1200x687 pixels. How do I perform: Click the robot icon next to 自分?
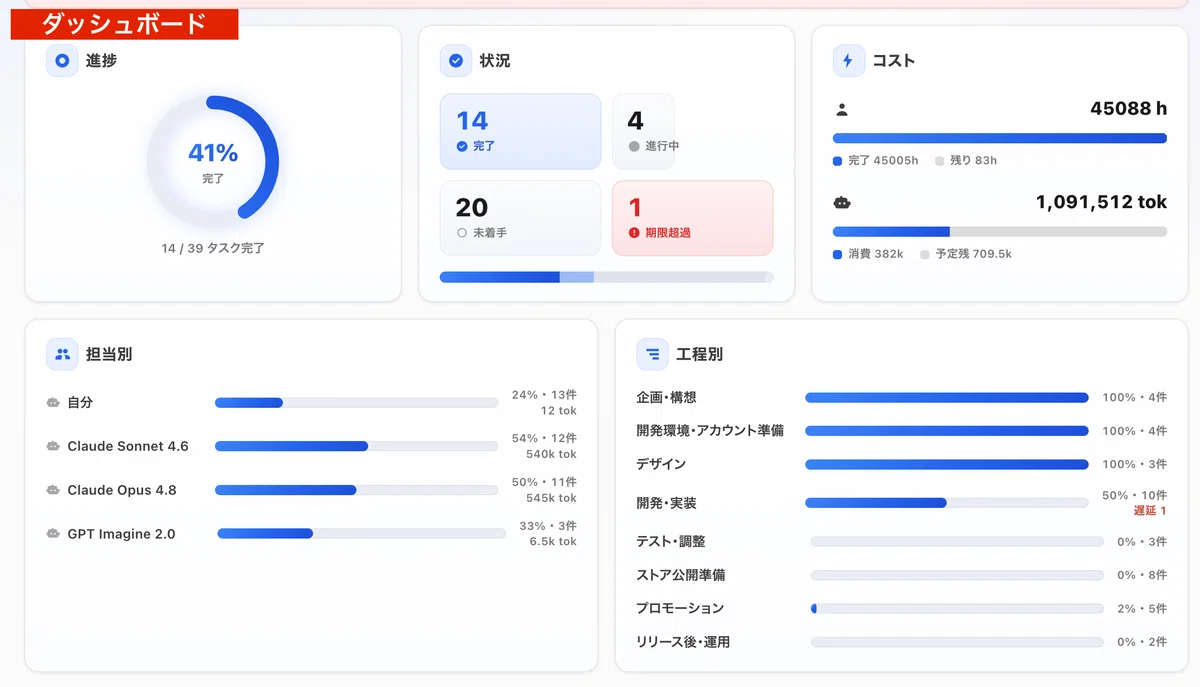(x=53, y=403)
